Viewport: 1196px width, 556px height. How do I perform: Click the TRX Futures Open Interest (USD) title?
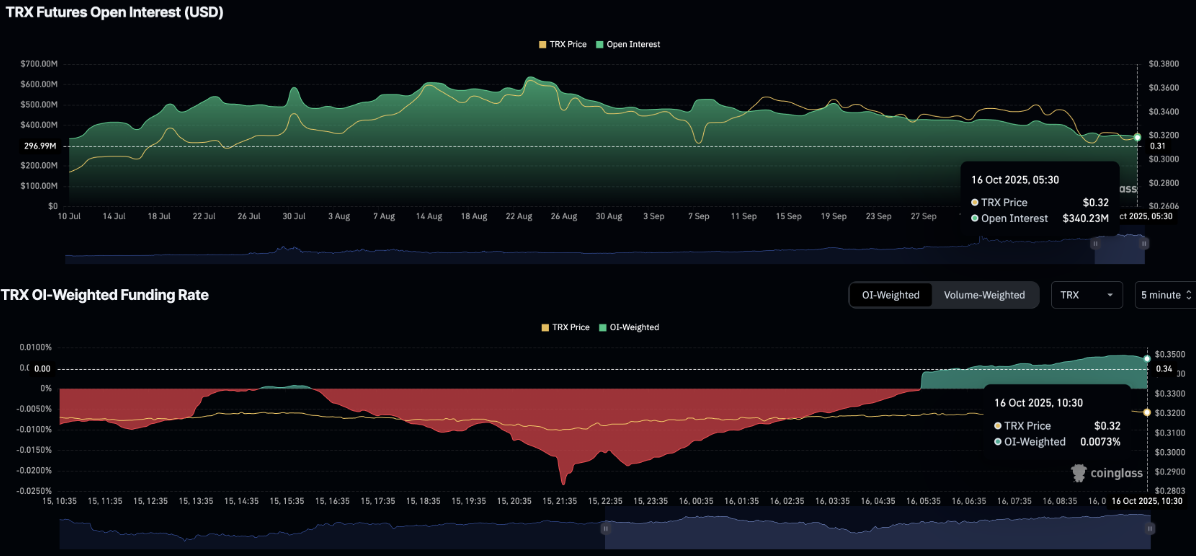(x=112, y=13)
